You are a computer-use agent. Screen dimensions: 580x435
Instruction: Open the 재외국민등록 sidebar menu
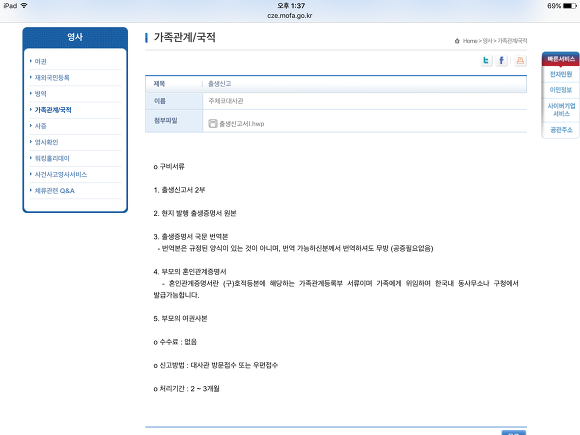pyautogui.click(x=52, y=78)
